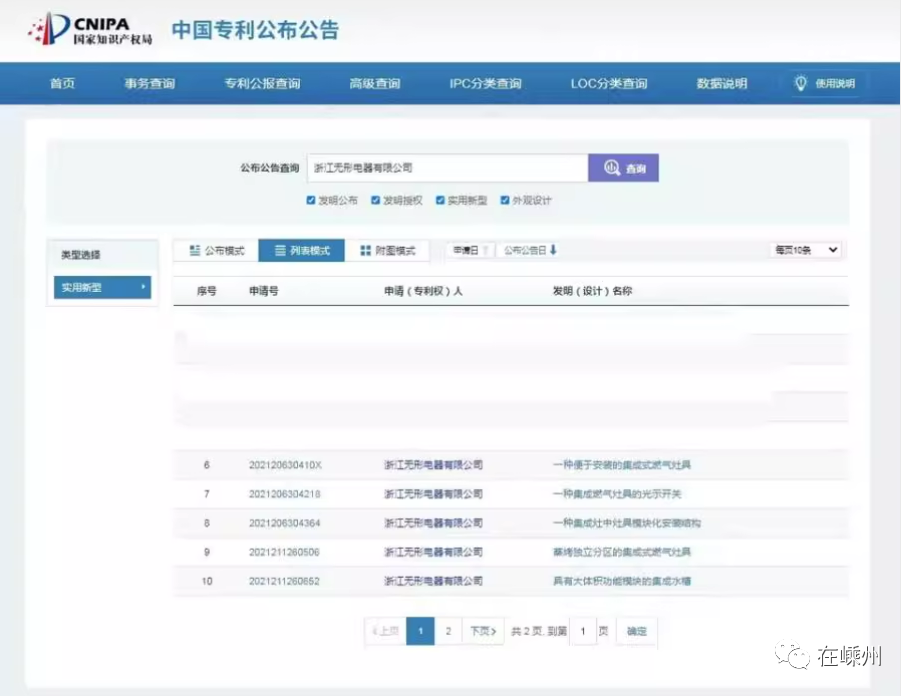Open the IPC分类查询 menu item
The height and width of the screenshot is (696, 912).
[485, 84]
